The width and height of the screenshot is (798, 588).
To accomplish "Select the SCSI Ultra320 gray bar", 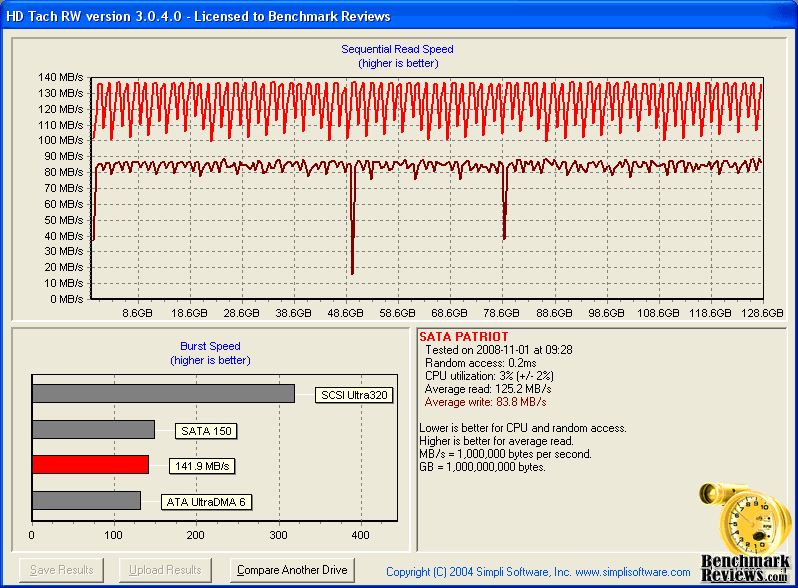I will [163, 394].
